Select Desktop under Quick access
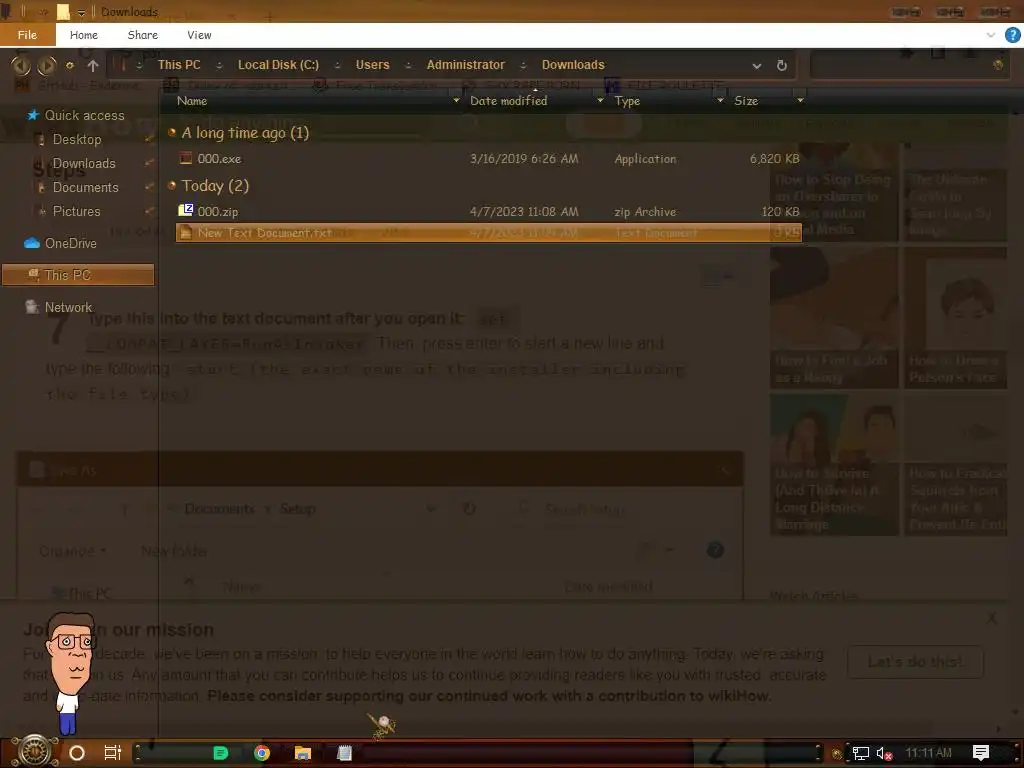The height and width of the screenshot is (768, 1024). click(x=77, y=139)
